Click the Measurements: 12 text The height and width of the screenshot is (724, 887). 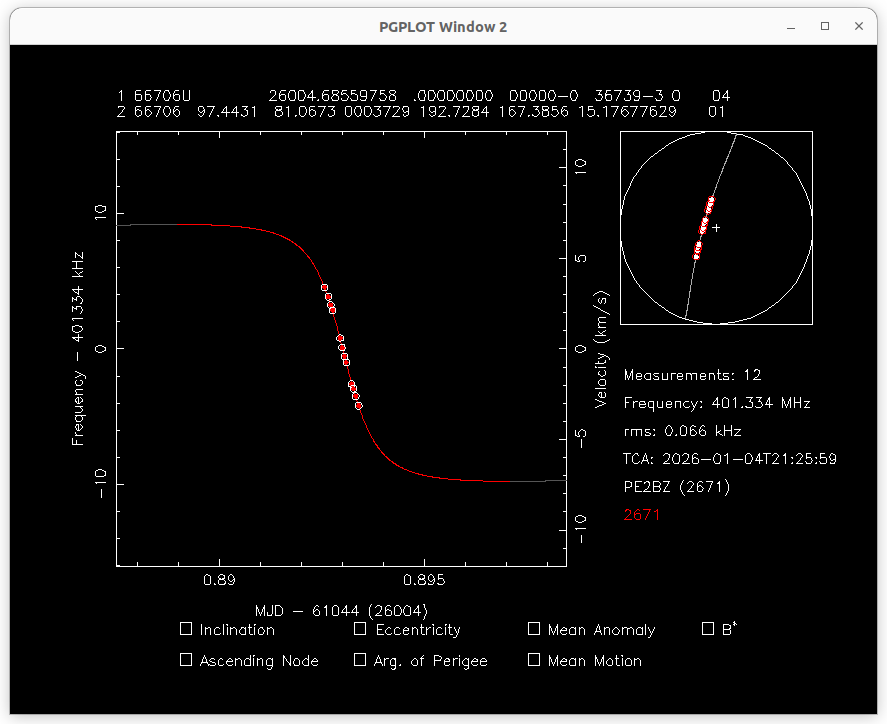(x=692, y=375)
